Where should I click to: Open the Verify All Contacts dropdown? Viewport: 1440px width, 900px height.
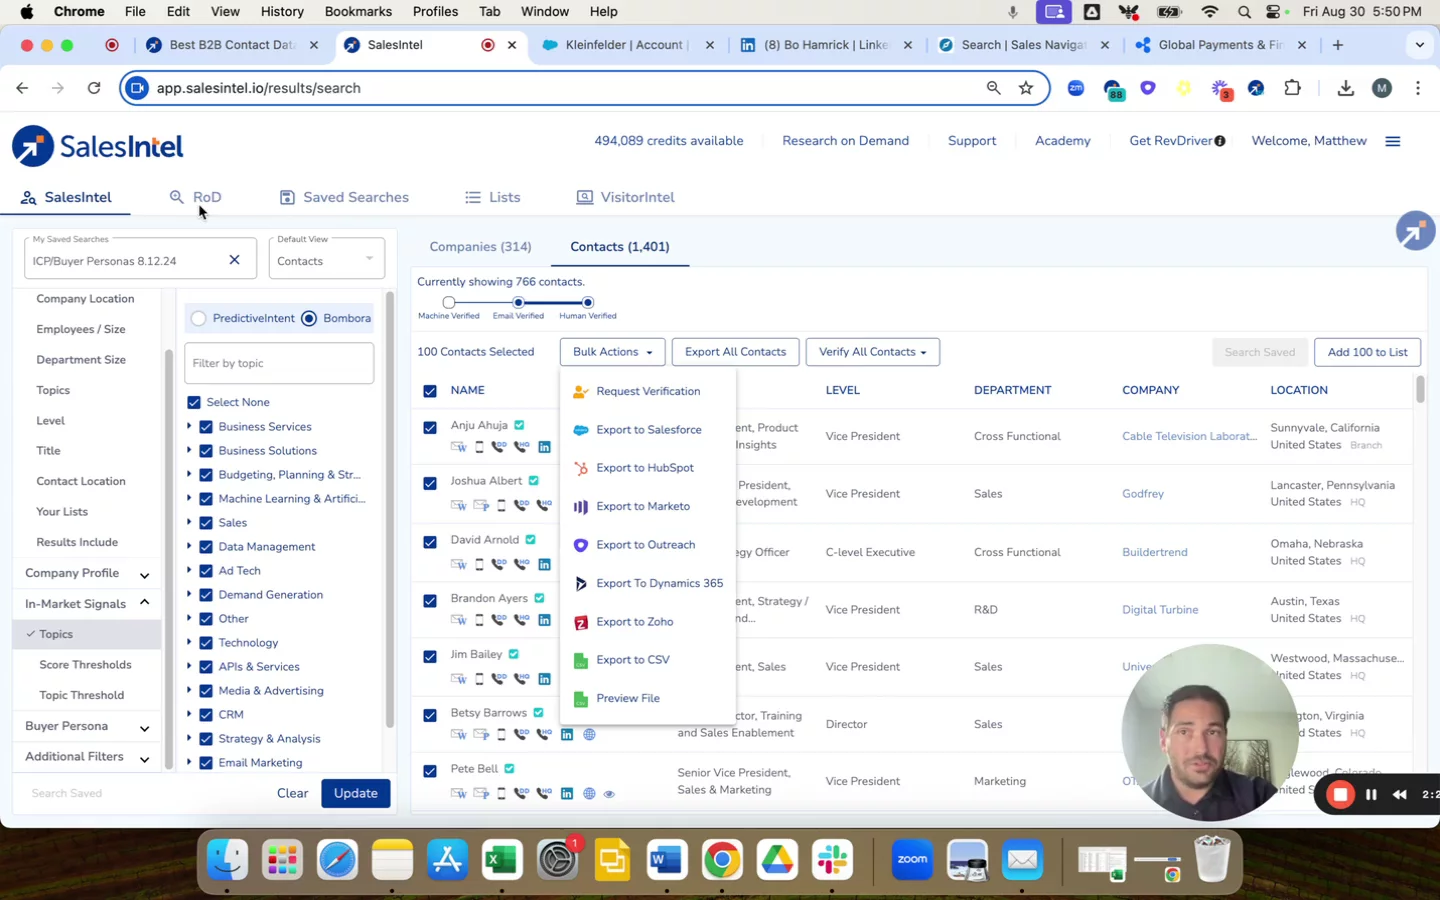[872, 352]
